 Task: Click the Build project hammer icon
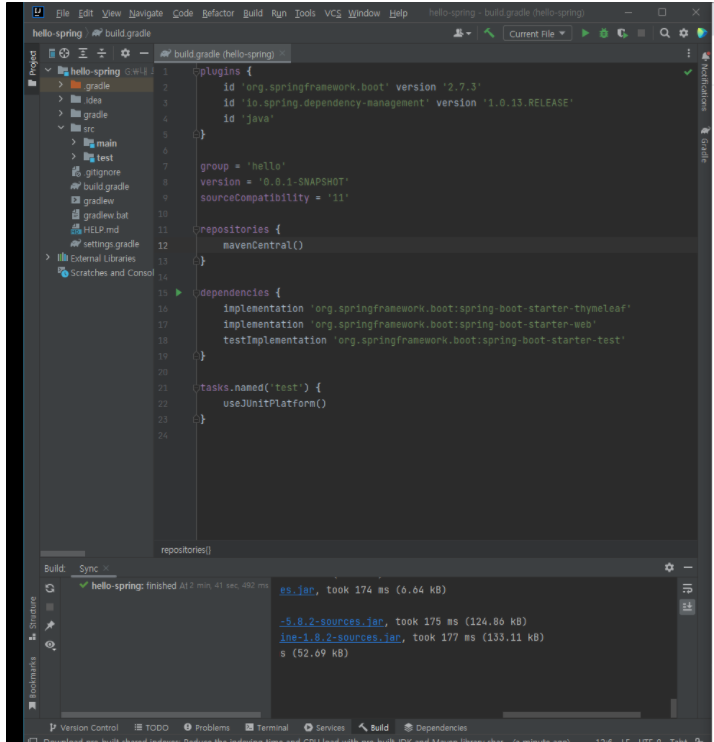[x=489, y=33]
